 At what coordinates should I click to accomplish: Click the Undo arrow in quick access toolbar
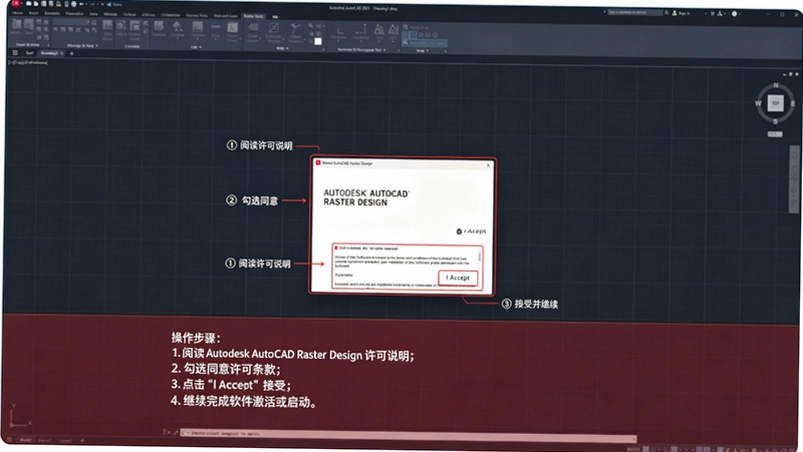click(x=81, y=4)
